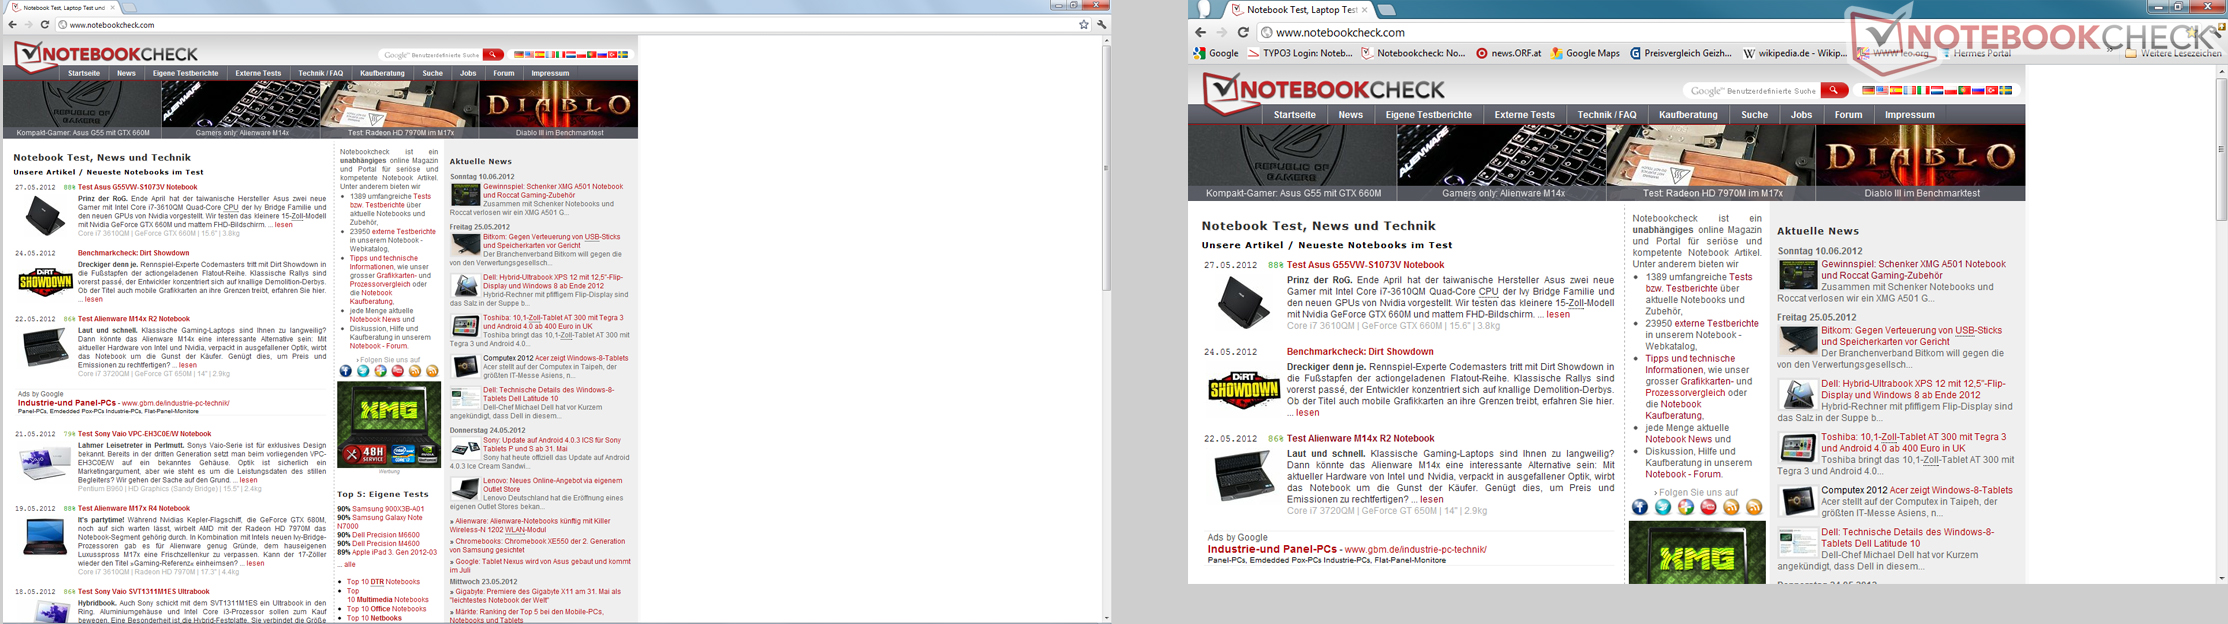Open Twitter icon in right window's sidebar

[x=1663, y=507]
